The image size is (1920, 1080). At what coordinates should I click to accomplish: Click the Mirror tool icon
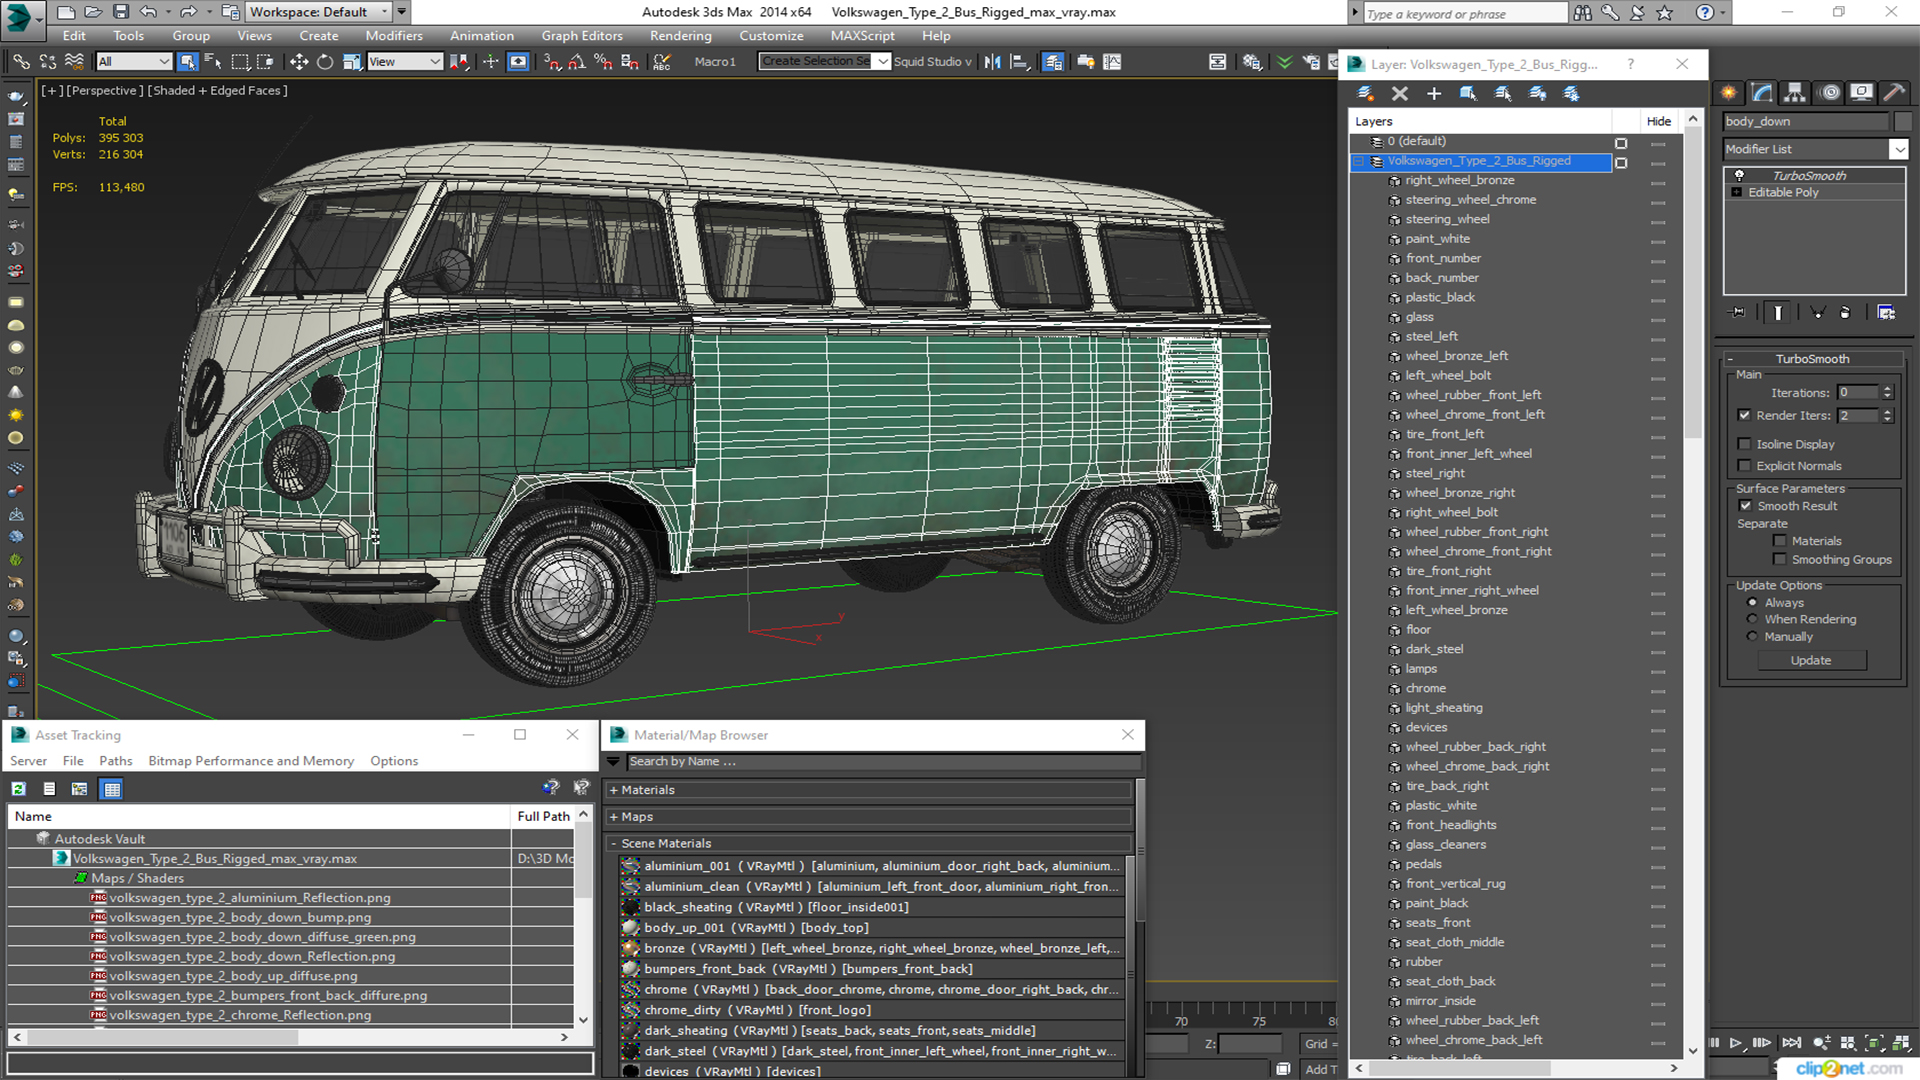click(992, 62)
